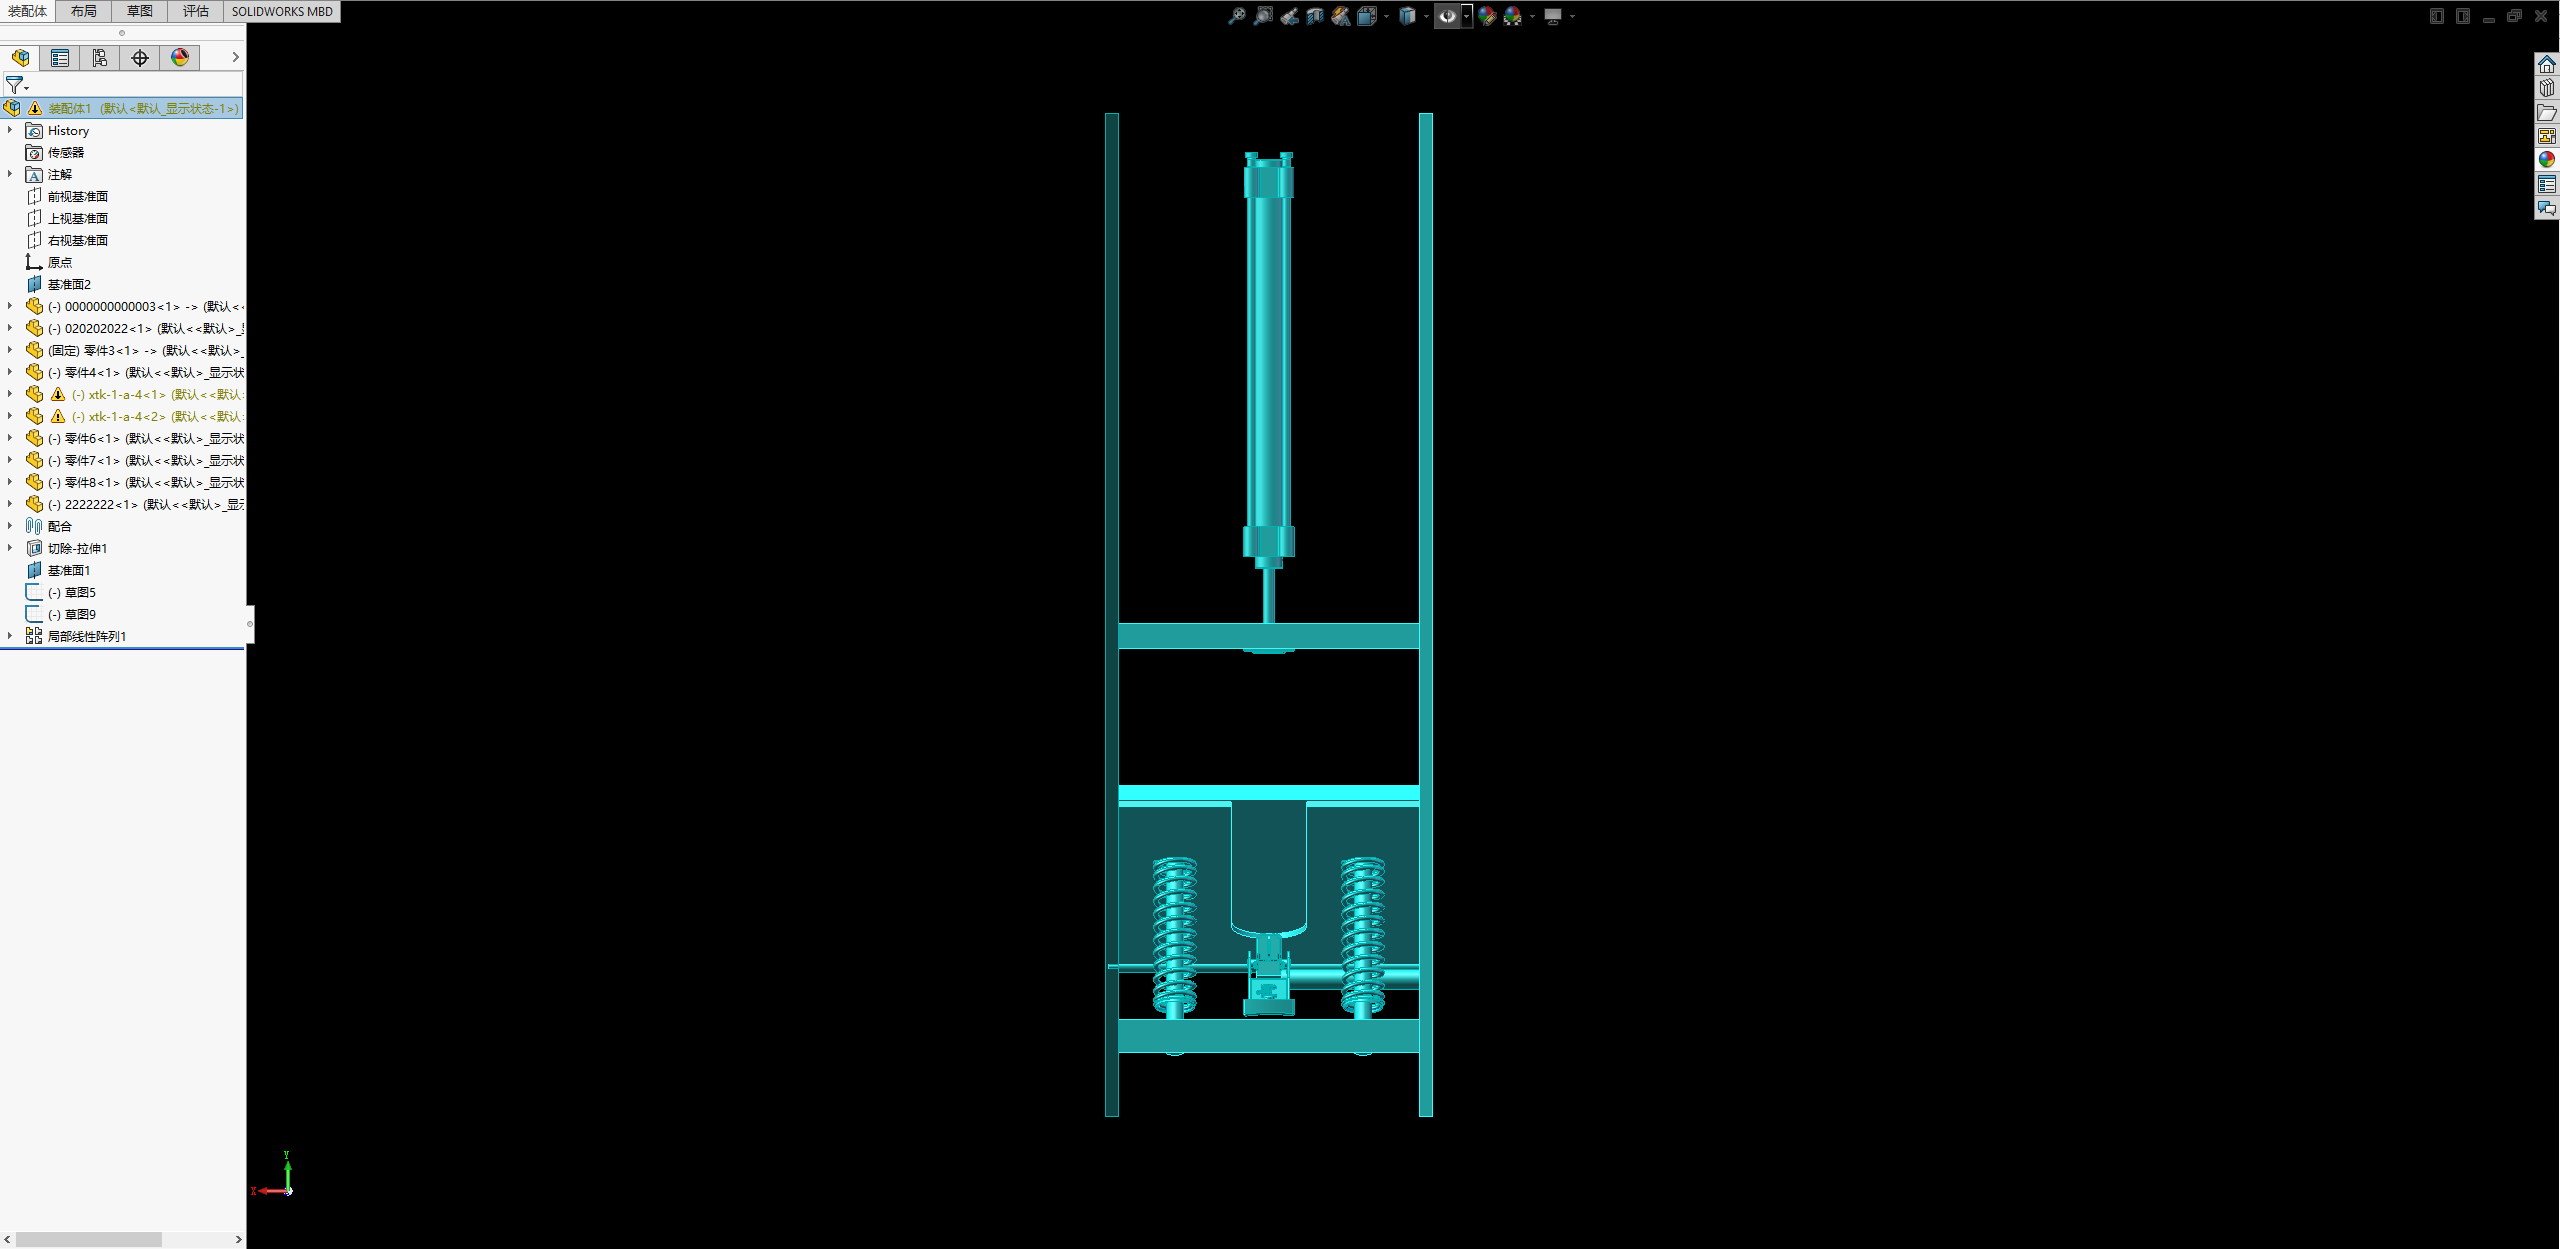This screenshot has width=2560, height=1249.
Task: Click Previous View icon
Action: click(1289, 16)
